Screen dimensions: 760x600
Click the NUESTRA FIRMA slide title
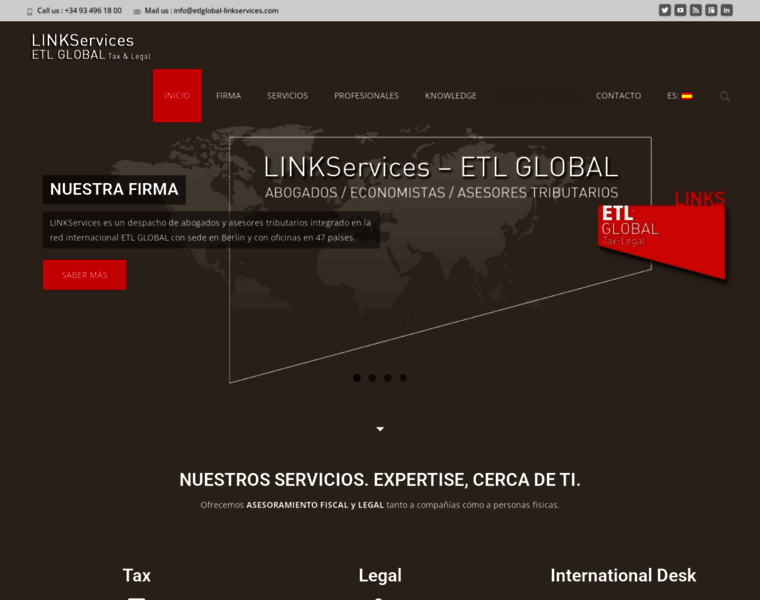click(x=114, y=189)
